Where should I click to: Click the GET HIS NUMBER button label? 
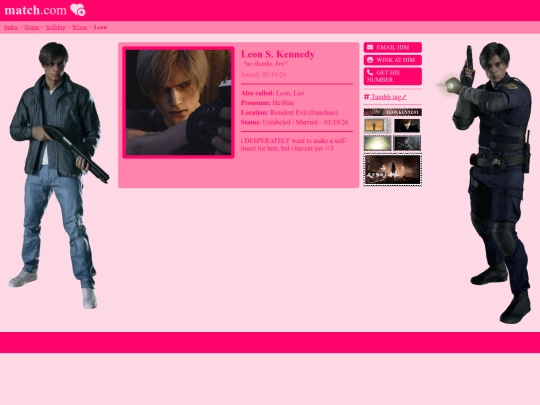point(383,76)
